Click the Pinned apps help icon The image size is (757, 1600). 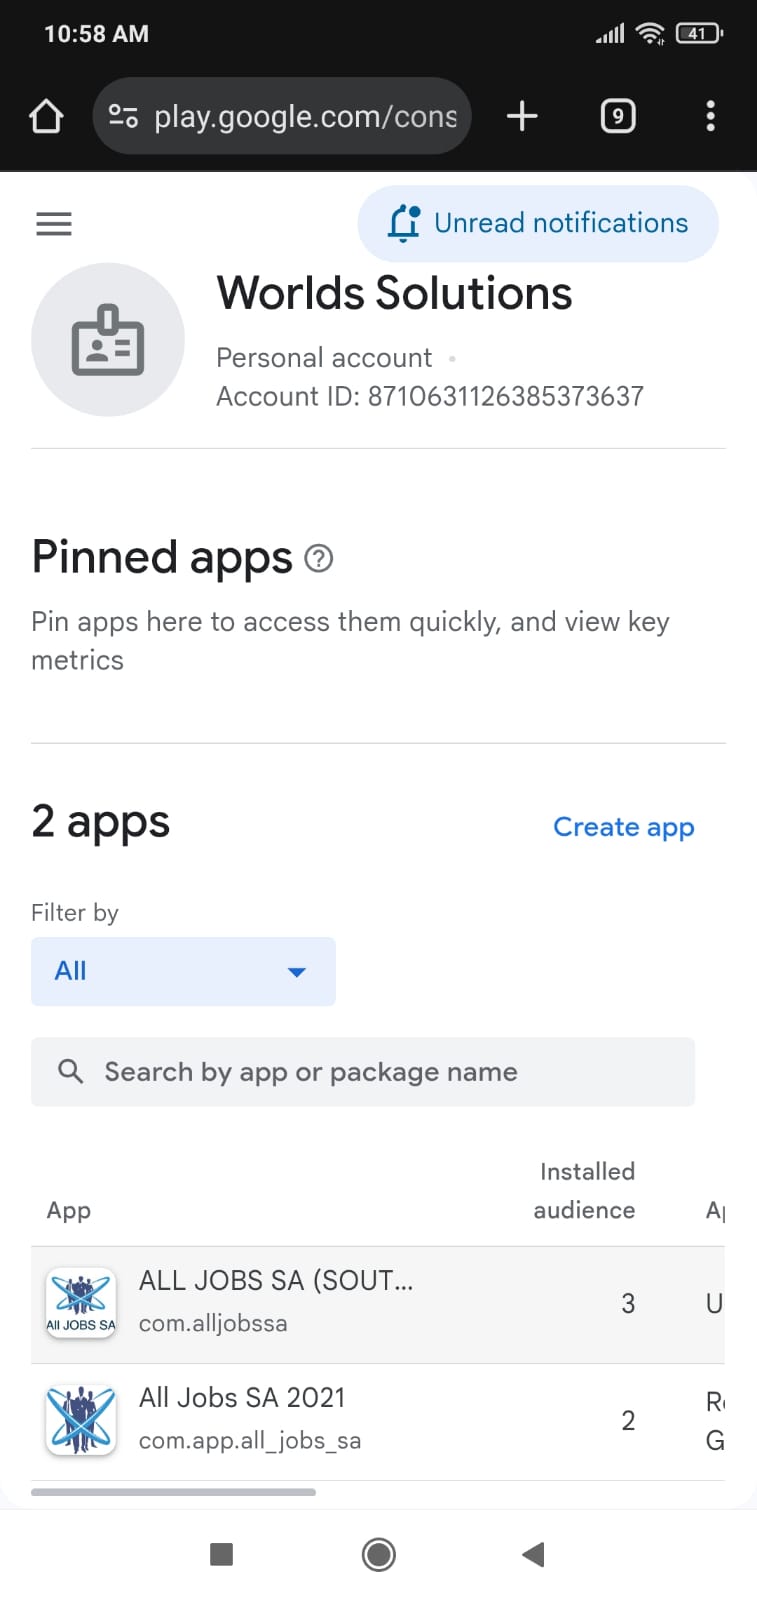pos(318,558)
